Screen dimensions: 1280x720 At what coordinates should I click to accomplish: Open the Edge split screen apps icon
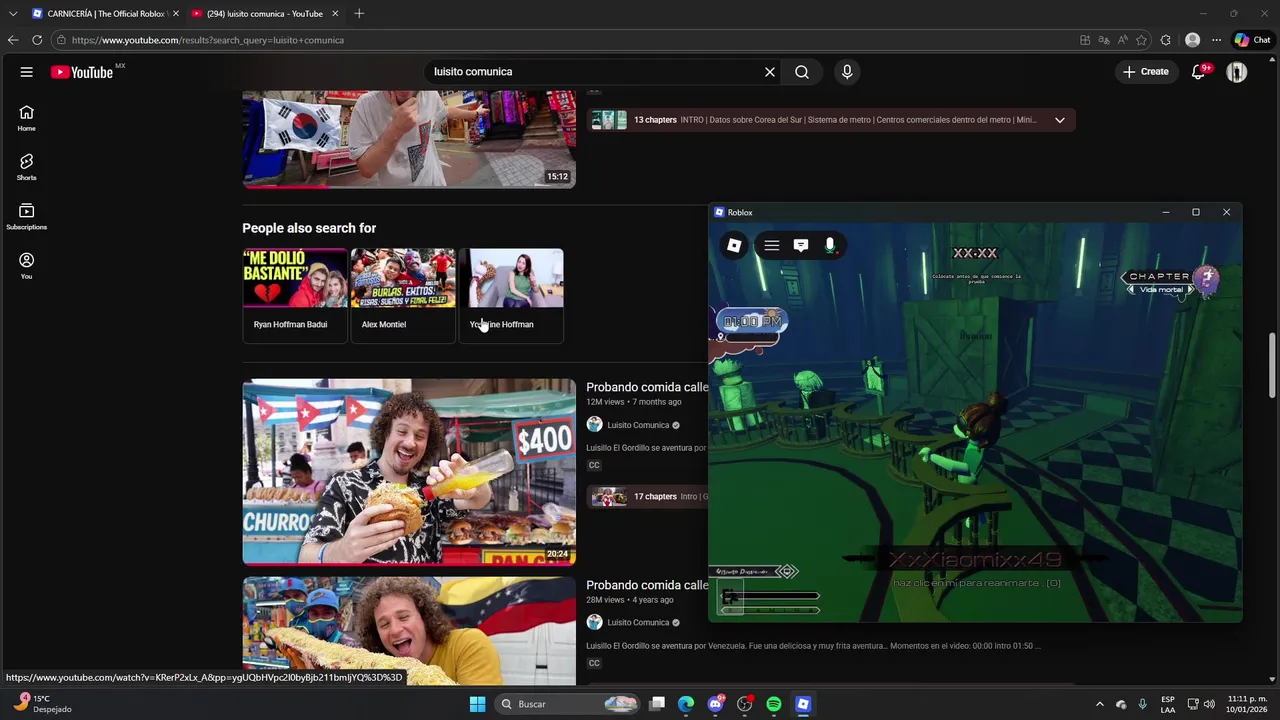pos(1085,40)
